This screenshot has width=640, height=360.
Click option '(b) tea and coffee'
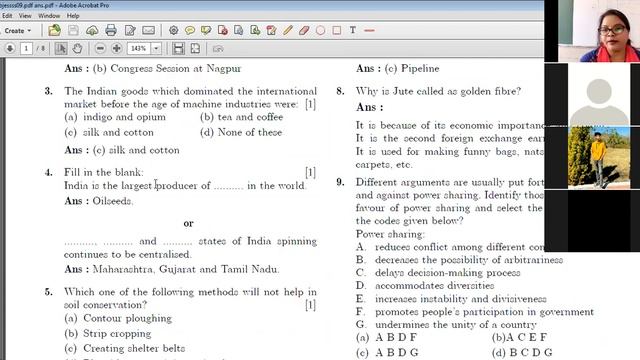coord(241,117)
